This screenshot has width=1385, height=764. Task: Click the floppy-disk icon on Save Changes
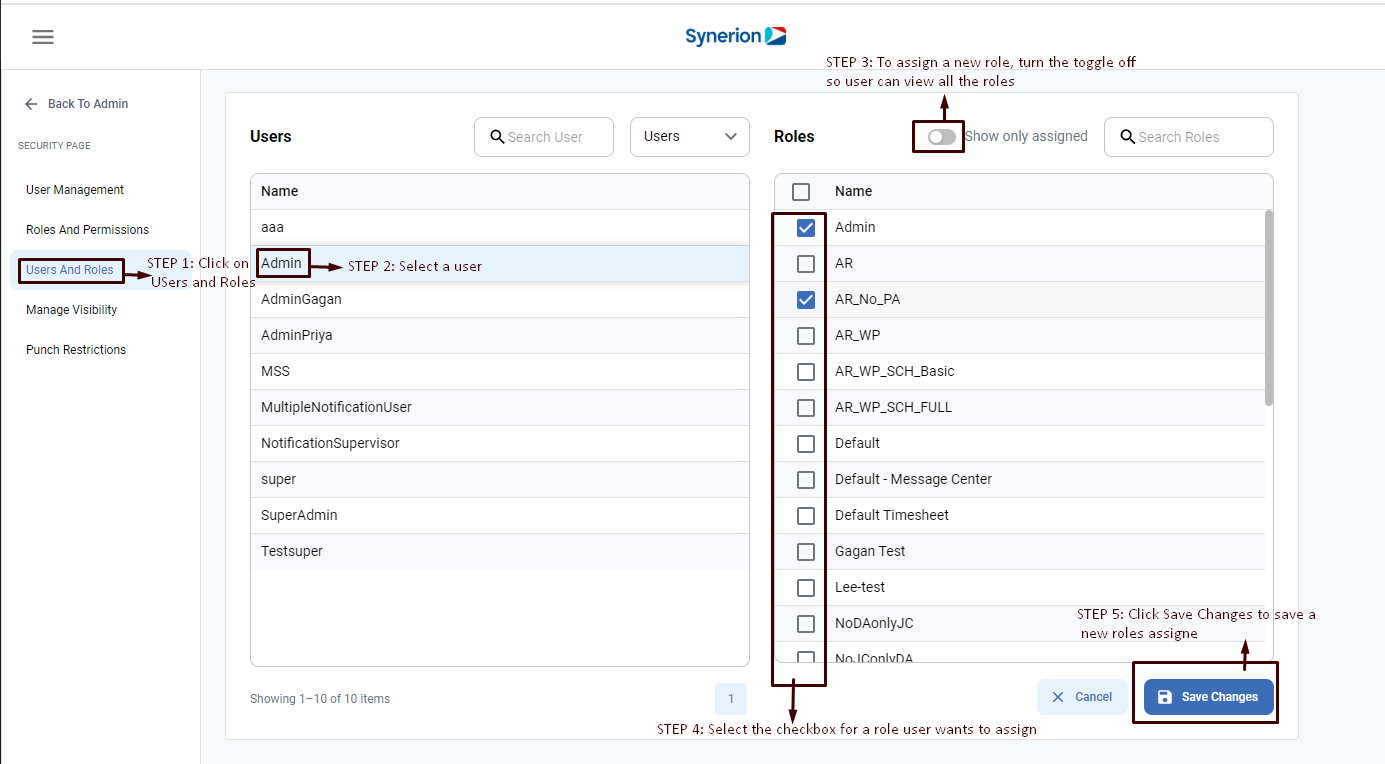coord(1165,697)
